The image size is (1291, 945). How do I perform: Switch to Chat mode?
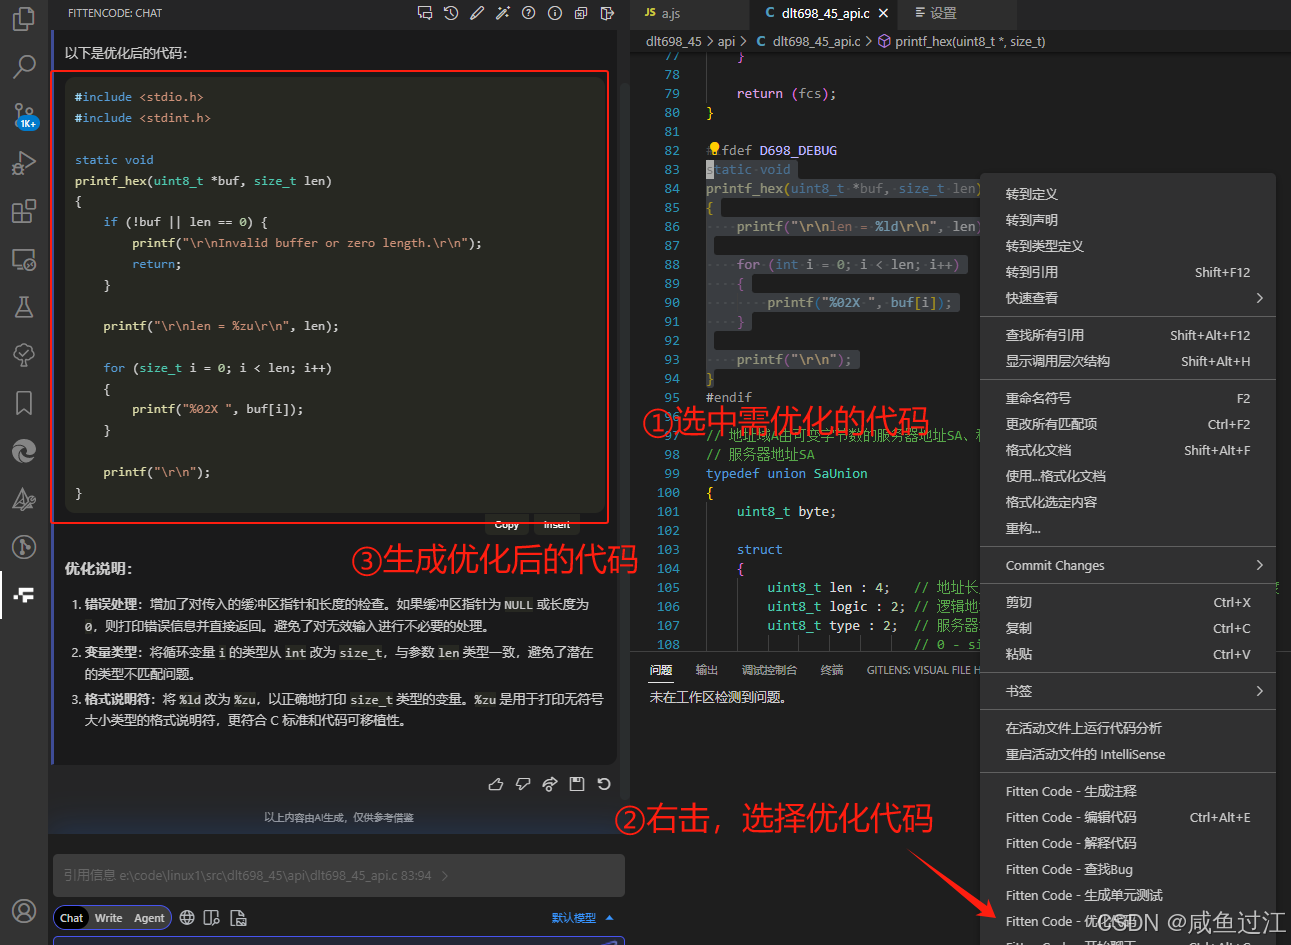coord(72,918)
